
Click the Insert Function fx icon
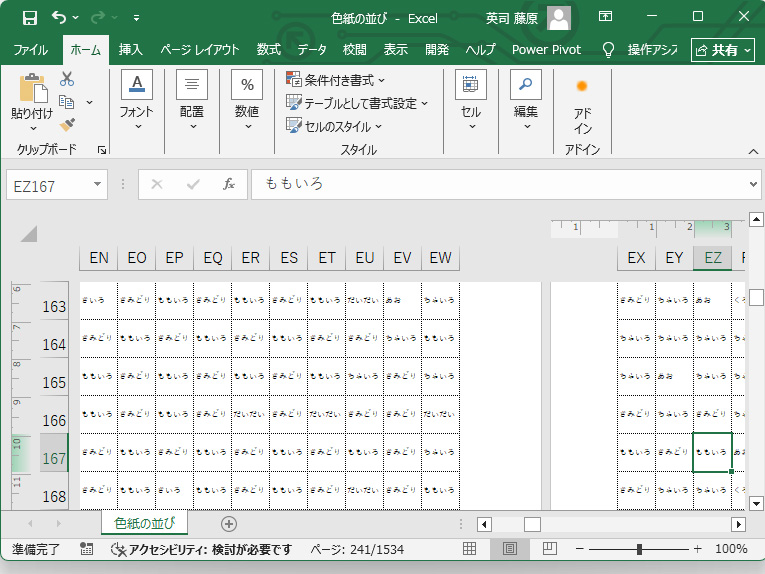point(228,184)
